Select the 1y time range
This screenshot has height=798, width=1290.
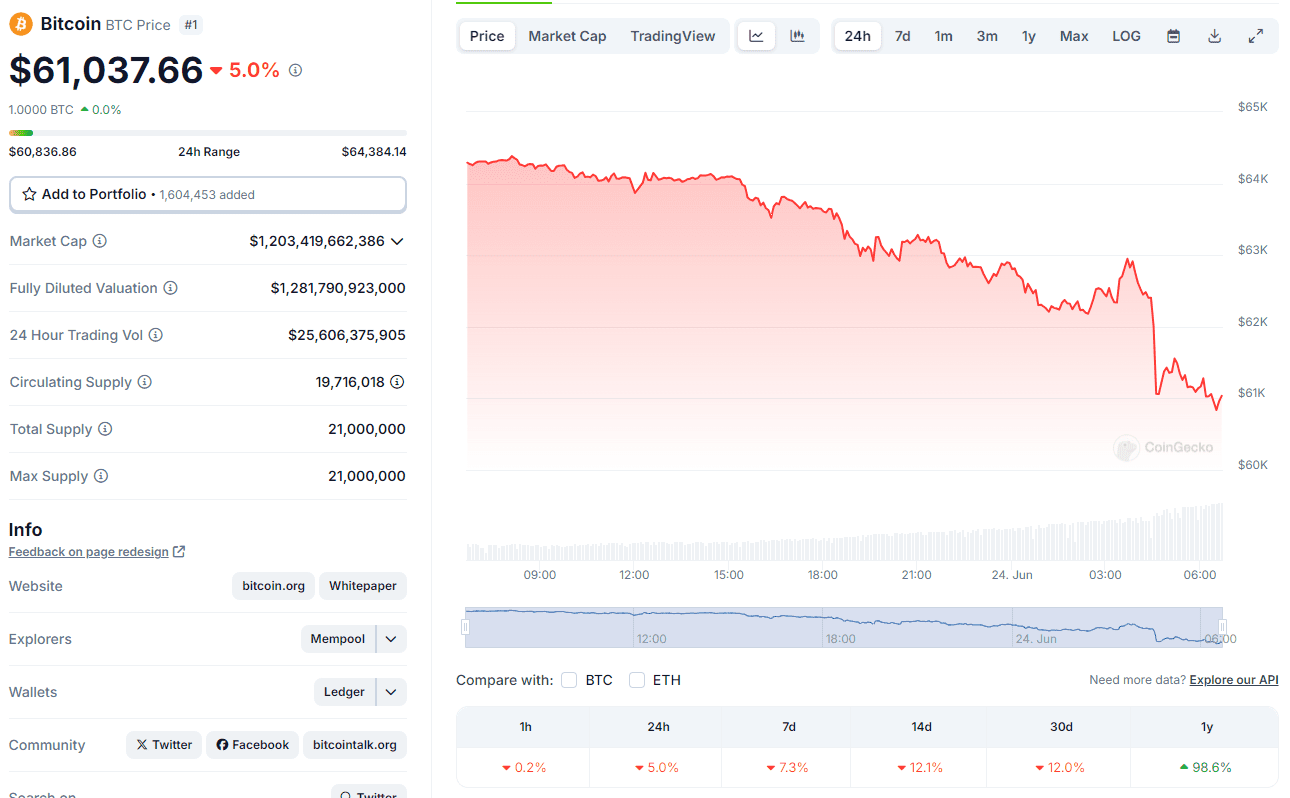(1028, 36)
